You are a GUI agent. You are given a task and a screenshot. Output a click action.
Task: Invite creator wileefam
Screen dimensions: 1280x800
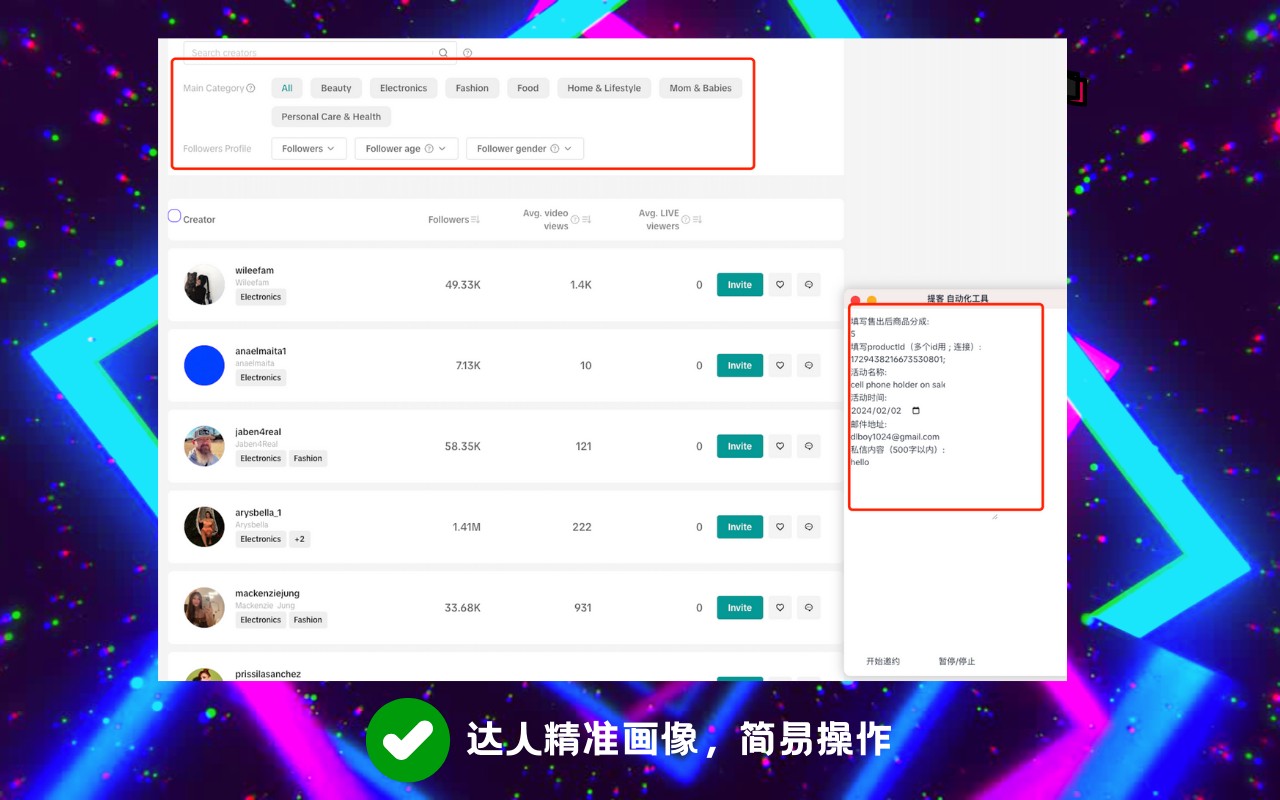click(740, 285)
